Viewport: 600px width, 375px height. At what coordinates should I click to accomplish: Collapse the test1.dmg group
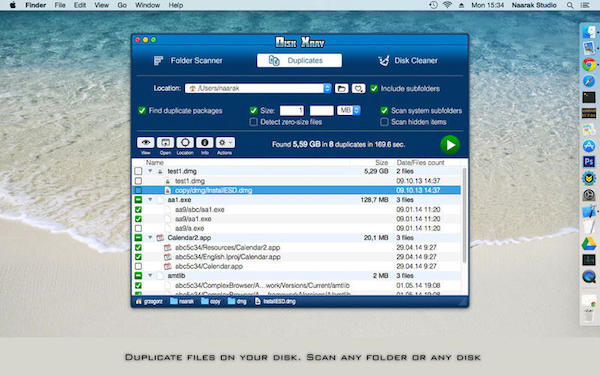(150, 171)
